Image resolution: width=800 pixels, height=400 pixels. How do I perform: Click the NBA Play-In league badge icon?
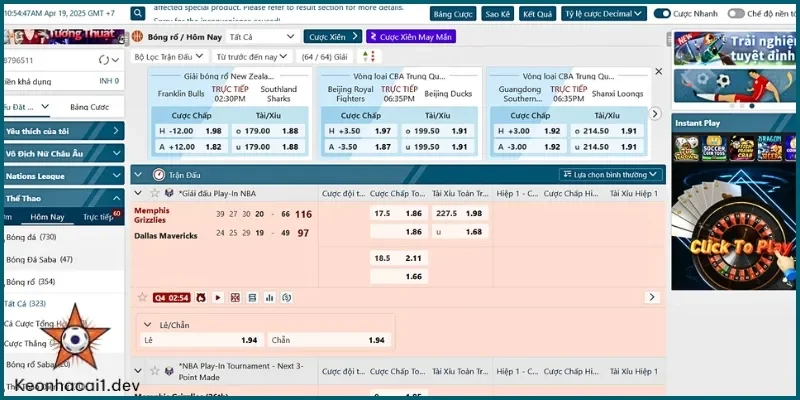(169, 193)
